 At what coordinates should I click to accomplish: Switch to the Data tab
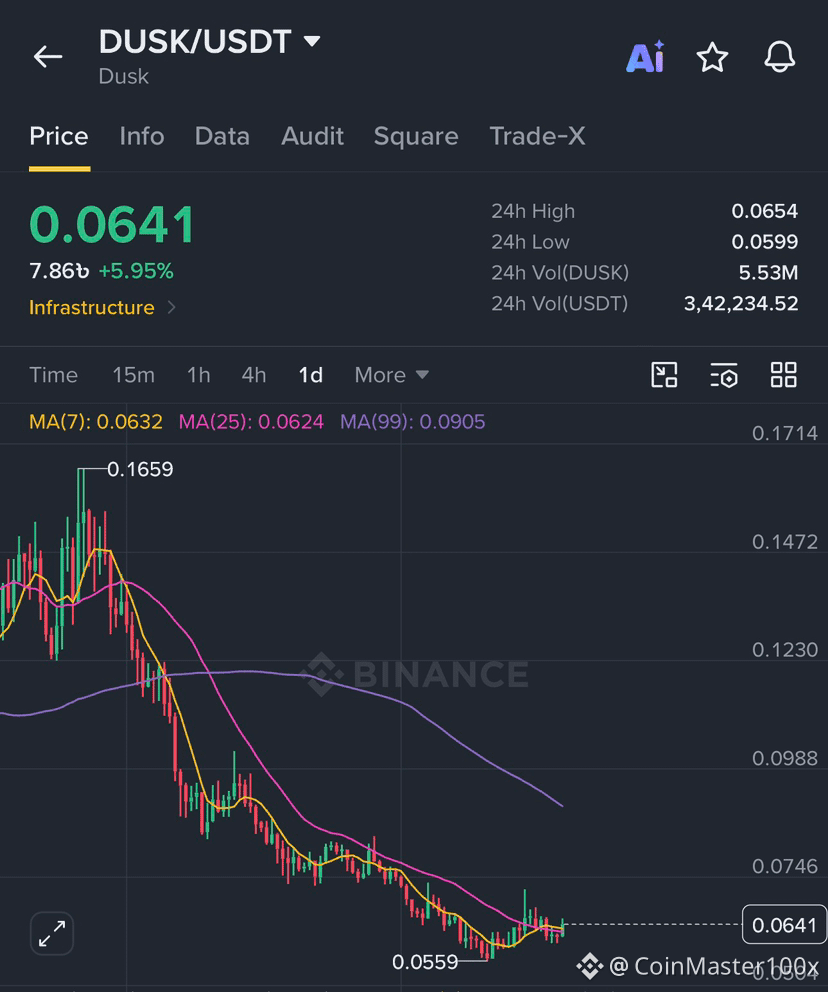click(222, 136)
